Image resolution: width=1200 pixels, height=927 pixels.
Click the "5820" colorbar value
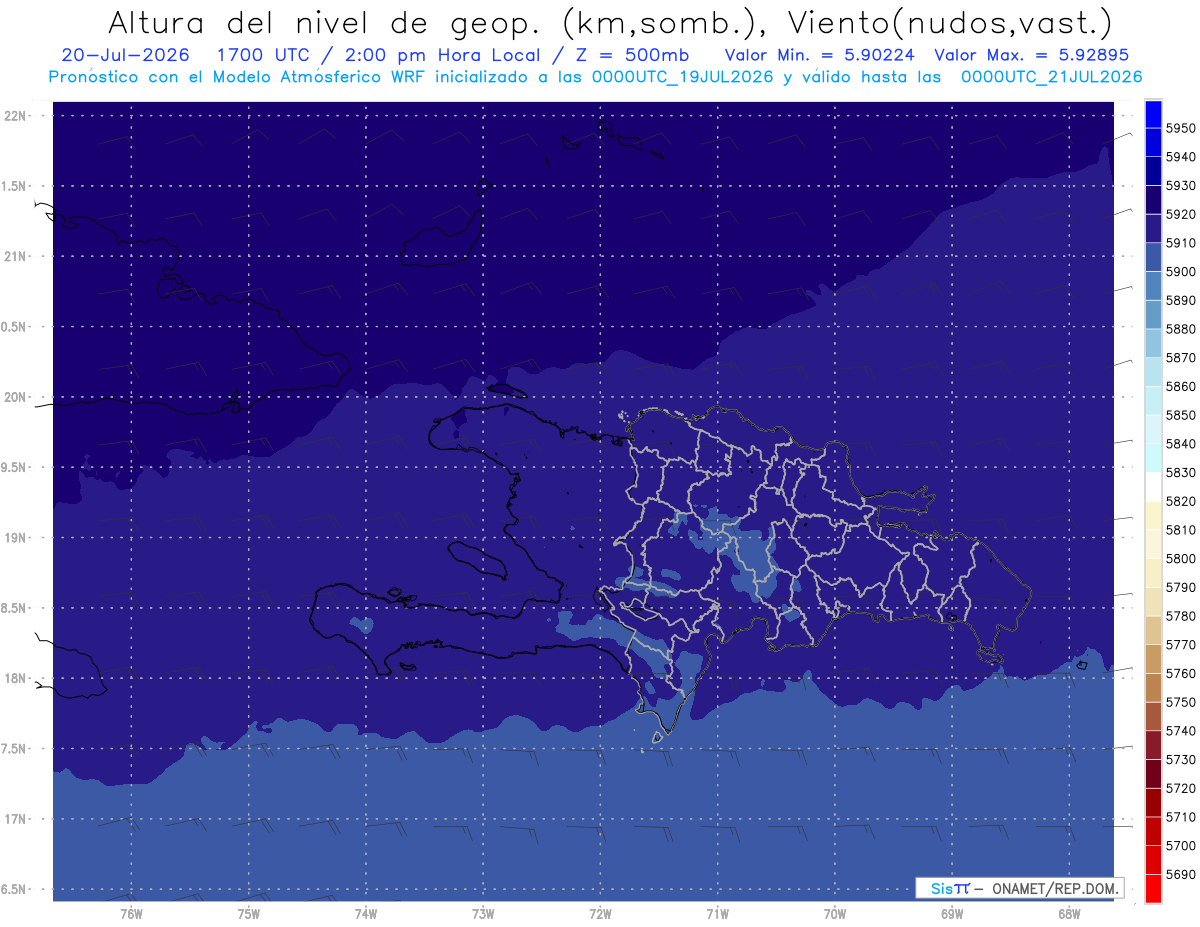click(1181, 501)
